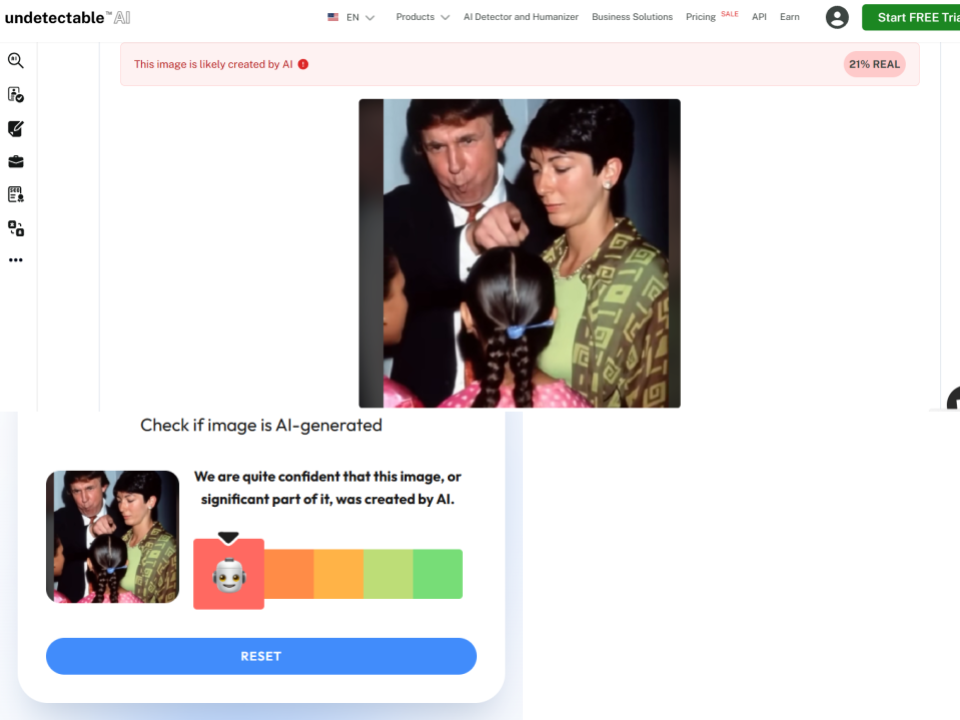
Task: Click the red alert icon beside AI warning
Action: pos(303,64)
